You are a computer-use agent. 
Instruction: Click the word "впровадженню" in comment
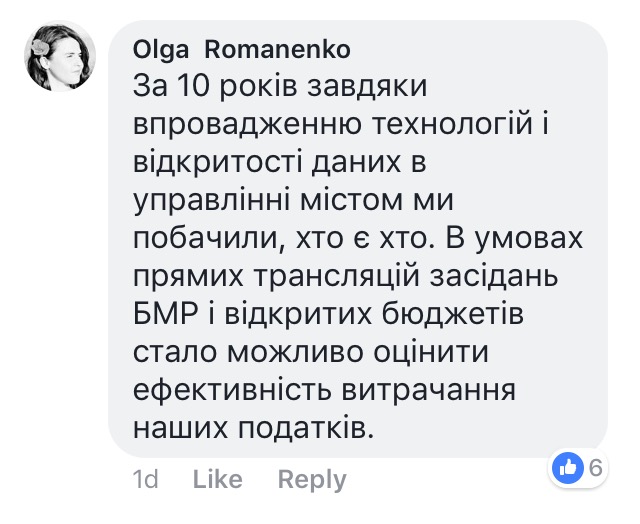point(247,125)
